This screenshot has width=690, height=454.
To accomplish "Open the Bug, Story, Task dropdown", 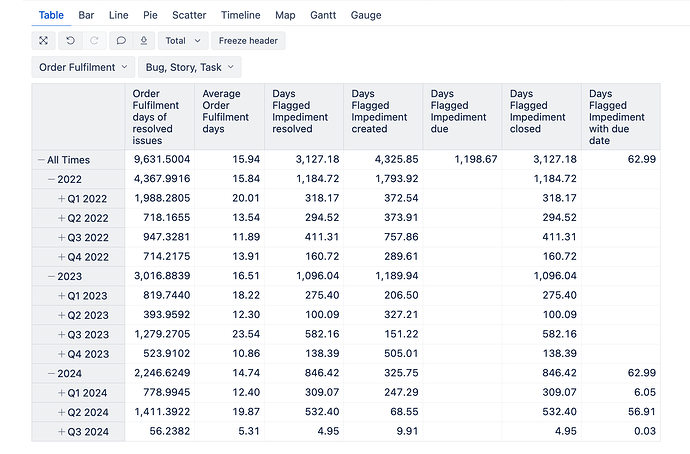I will point(189,67).
